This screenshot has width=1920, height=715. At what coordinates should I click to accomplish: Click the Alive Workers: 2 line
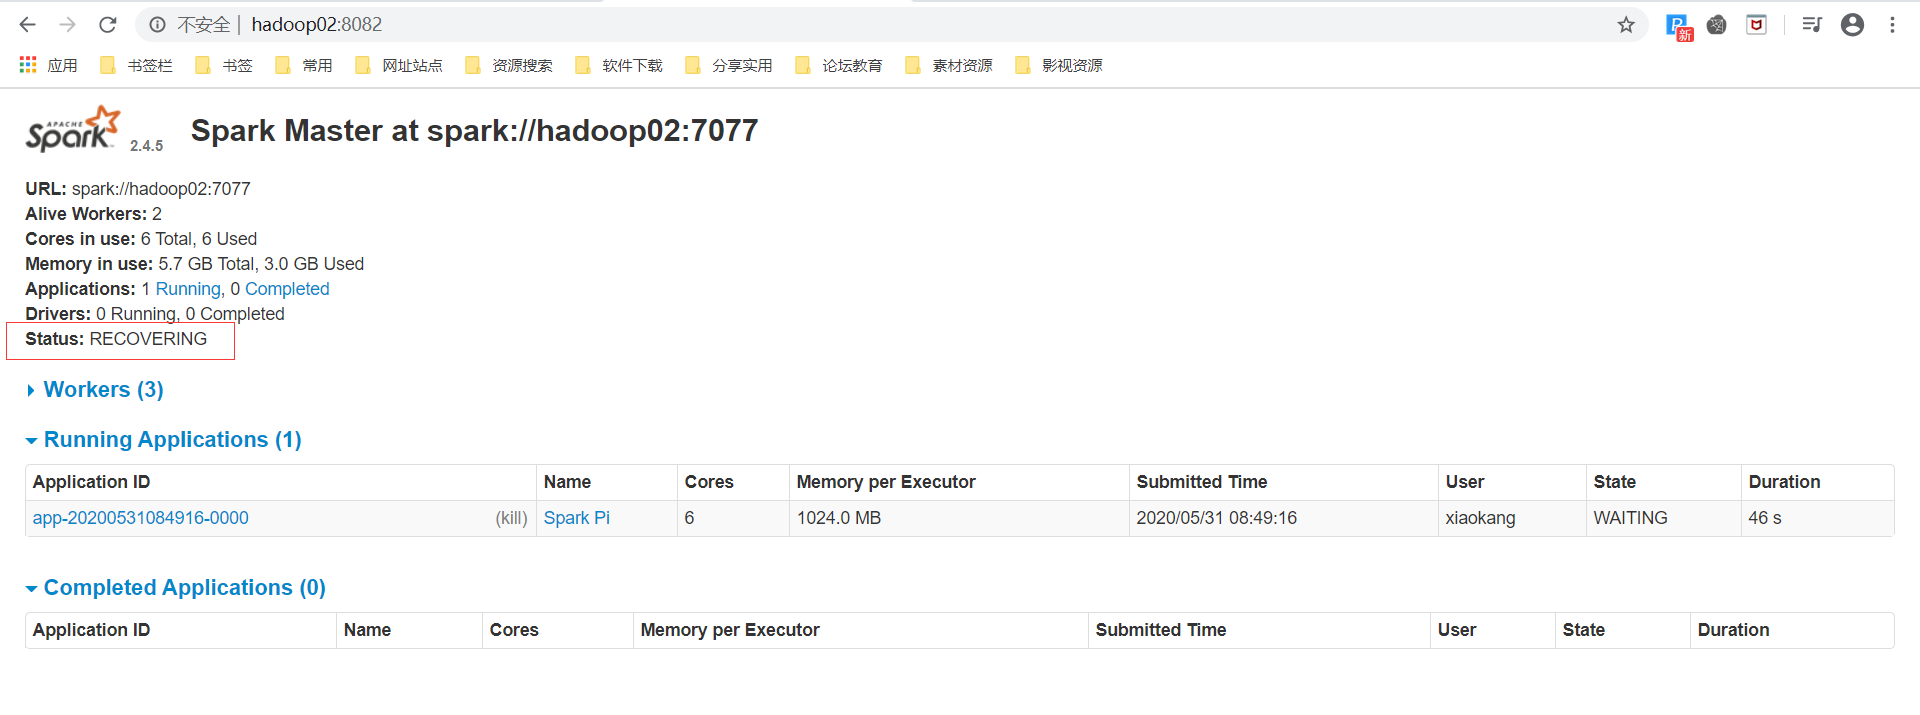pos(93,214)
